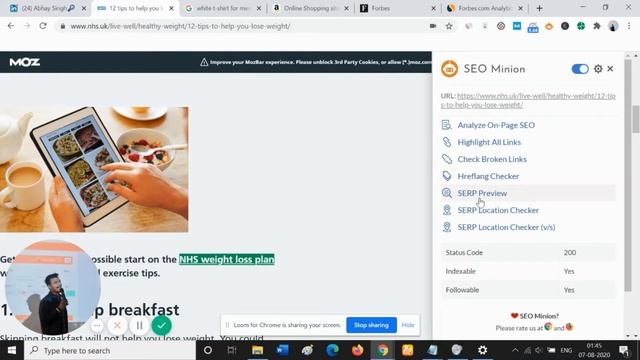Click the Indexable row label
The width and height of the screenshot is (640, 360).
click(460, 271)
